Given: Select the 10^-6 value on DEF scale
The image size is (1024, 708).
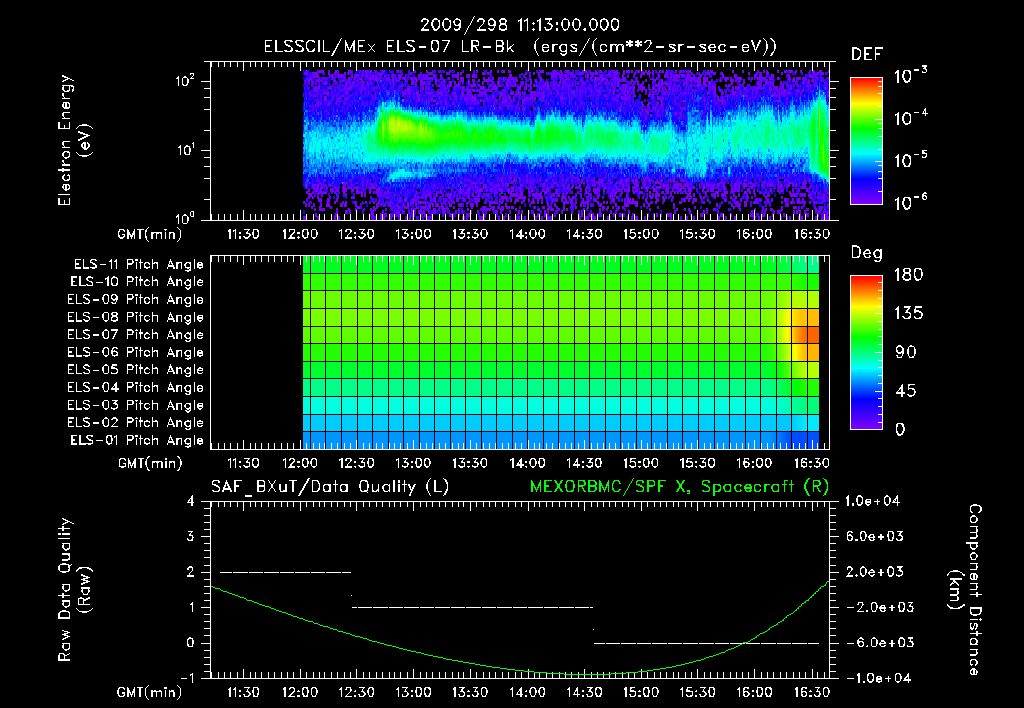Looking at the screenshot, I should (x=910, y=202).
